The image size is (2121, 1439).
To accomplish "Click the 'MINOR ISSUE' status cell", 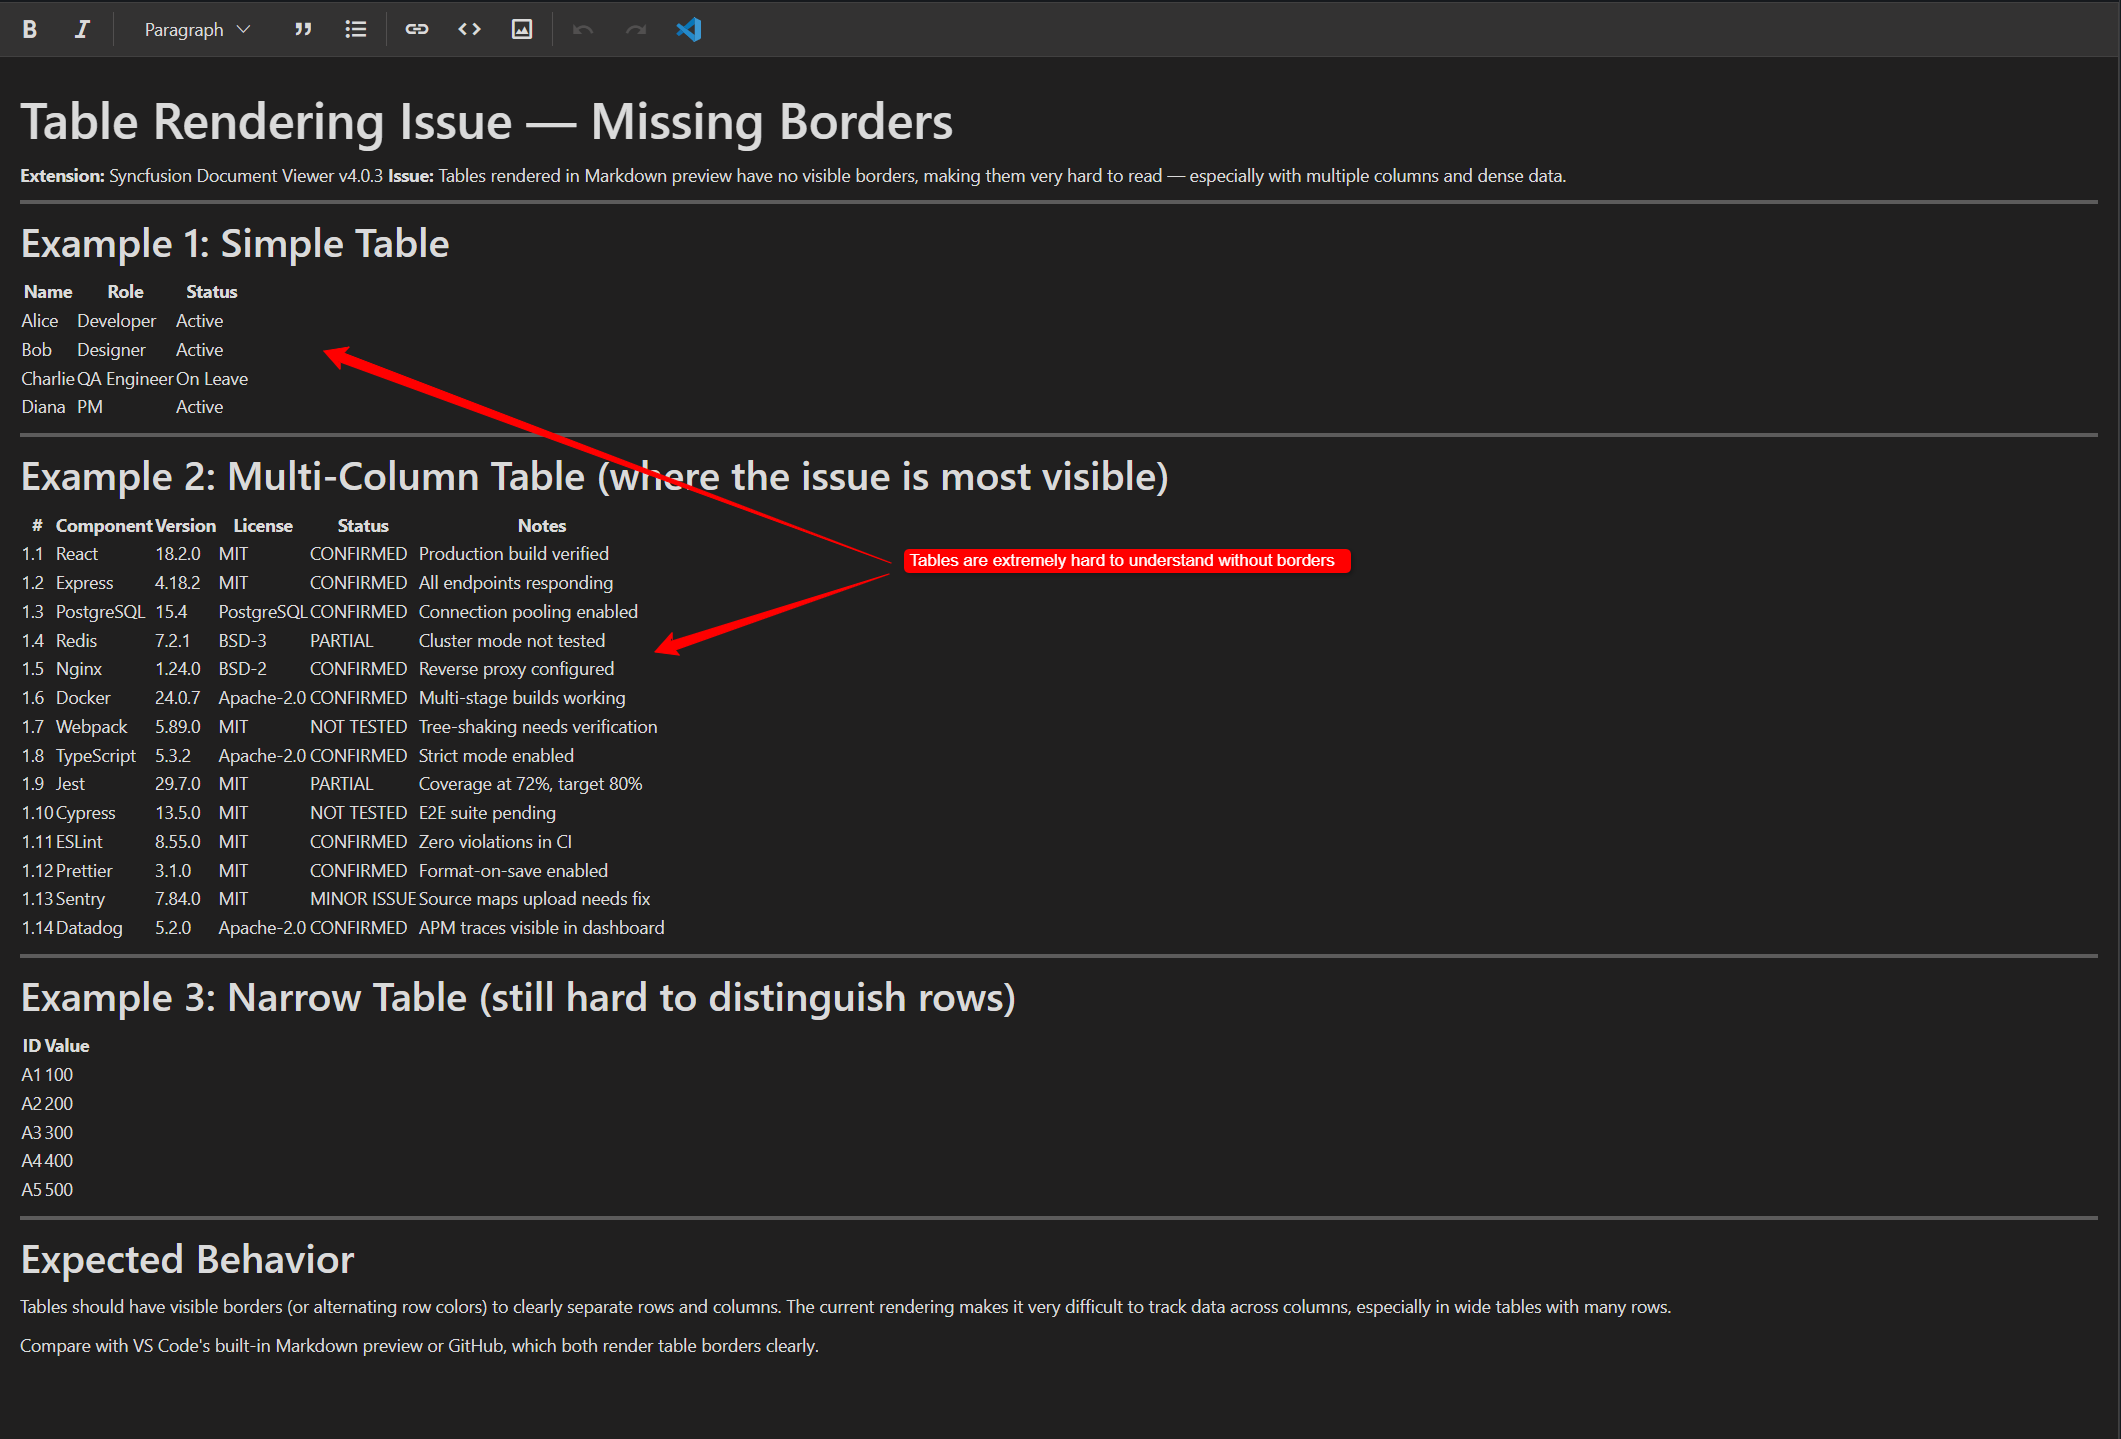I will [363, 899].
